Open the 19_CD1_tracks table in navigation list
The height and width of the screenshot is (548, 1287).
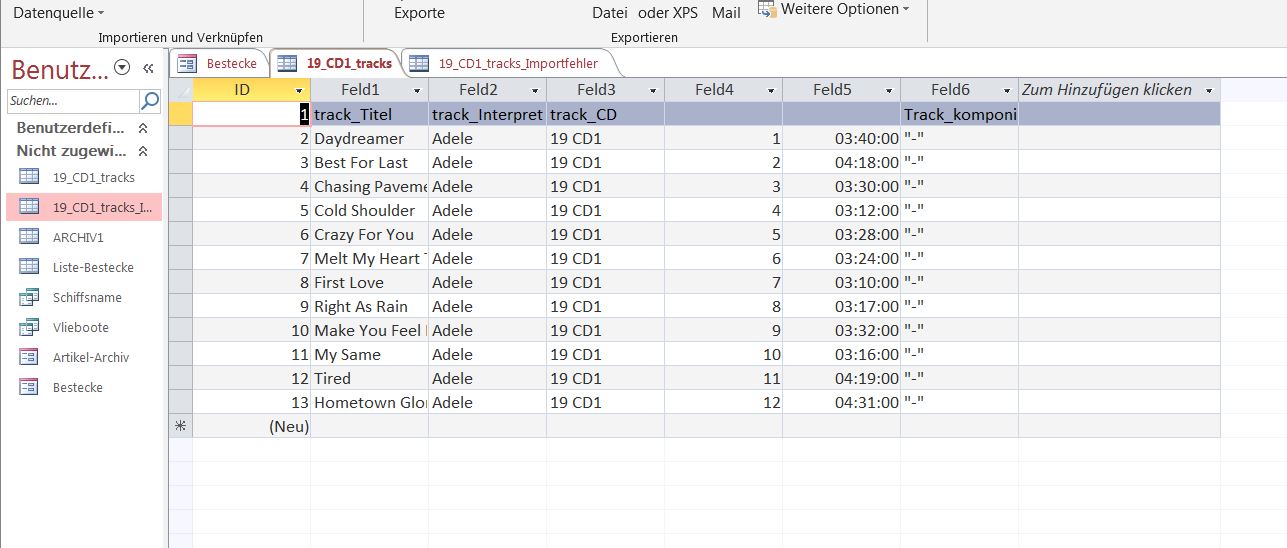point(93,177)
